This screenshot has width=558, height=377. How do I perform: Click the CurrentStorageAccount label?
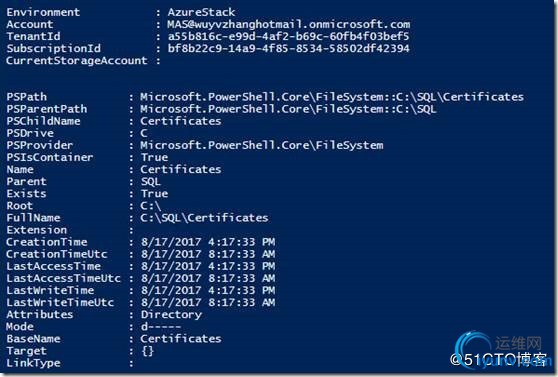click(x=77, y=61)
